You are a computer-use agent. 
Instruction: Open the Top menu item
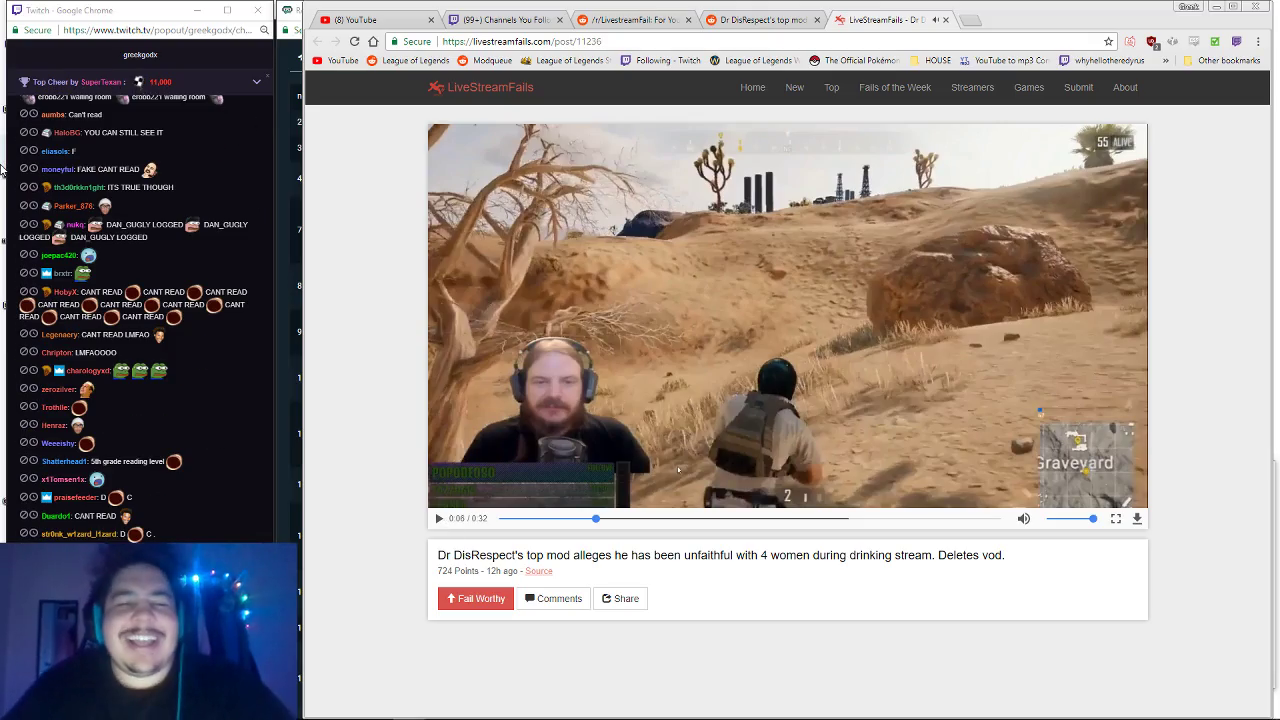pyautogui.click(x=832, y=87)
